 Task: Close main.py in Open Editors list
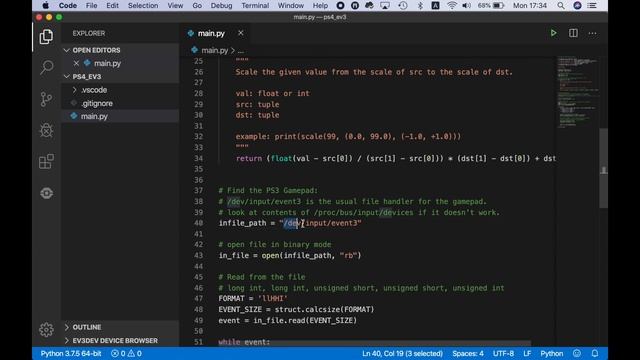[76, 63]
